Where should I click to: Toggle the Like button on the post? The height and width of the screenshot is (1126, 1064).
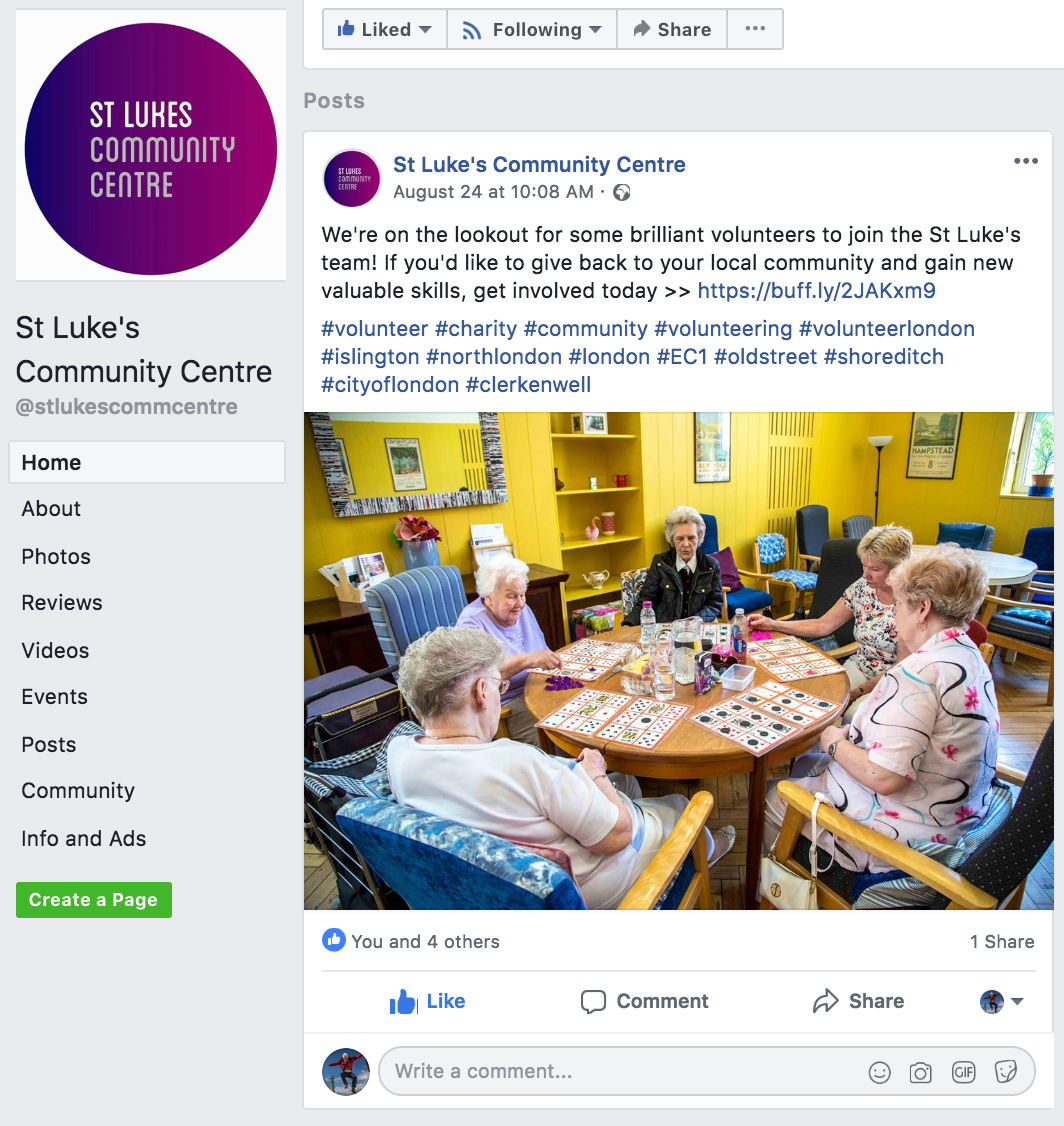point(427,1001)
